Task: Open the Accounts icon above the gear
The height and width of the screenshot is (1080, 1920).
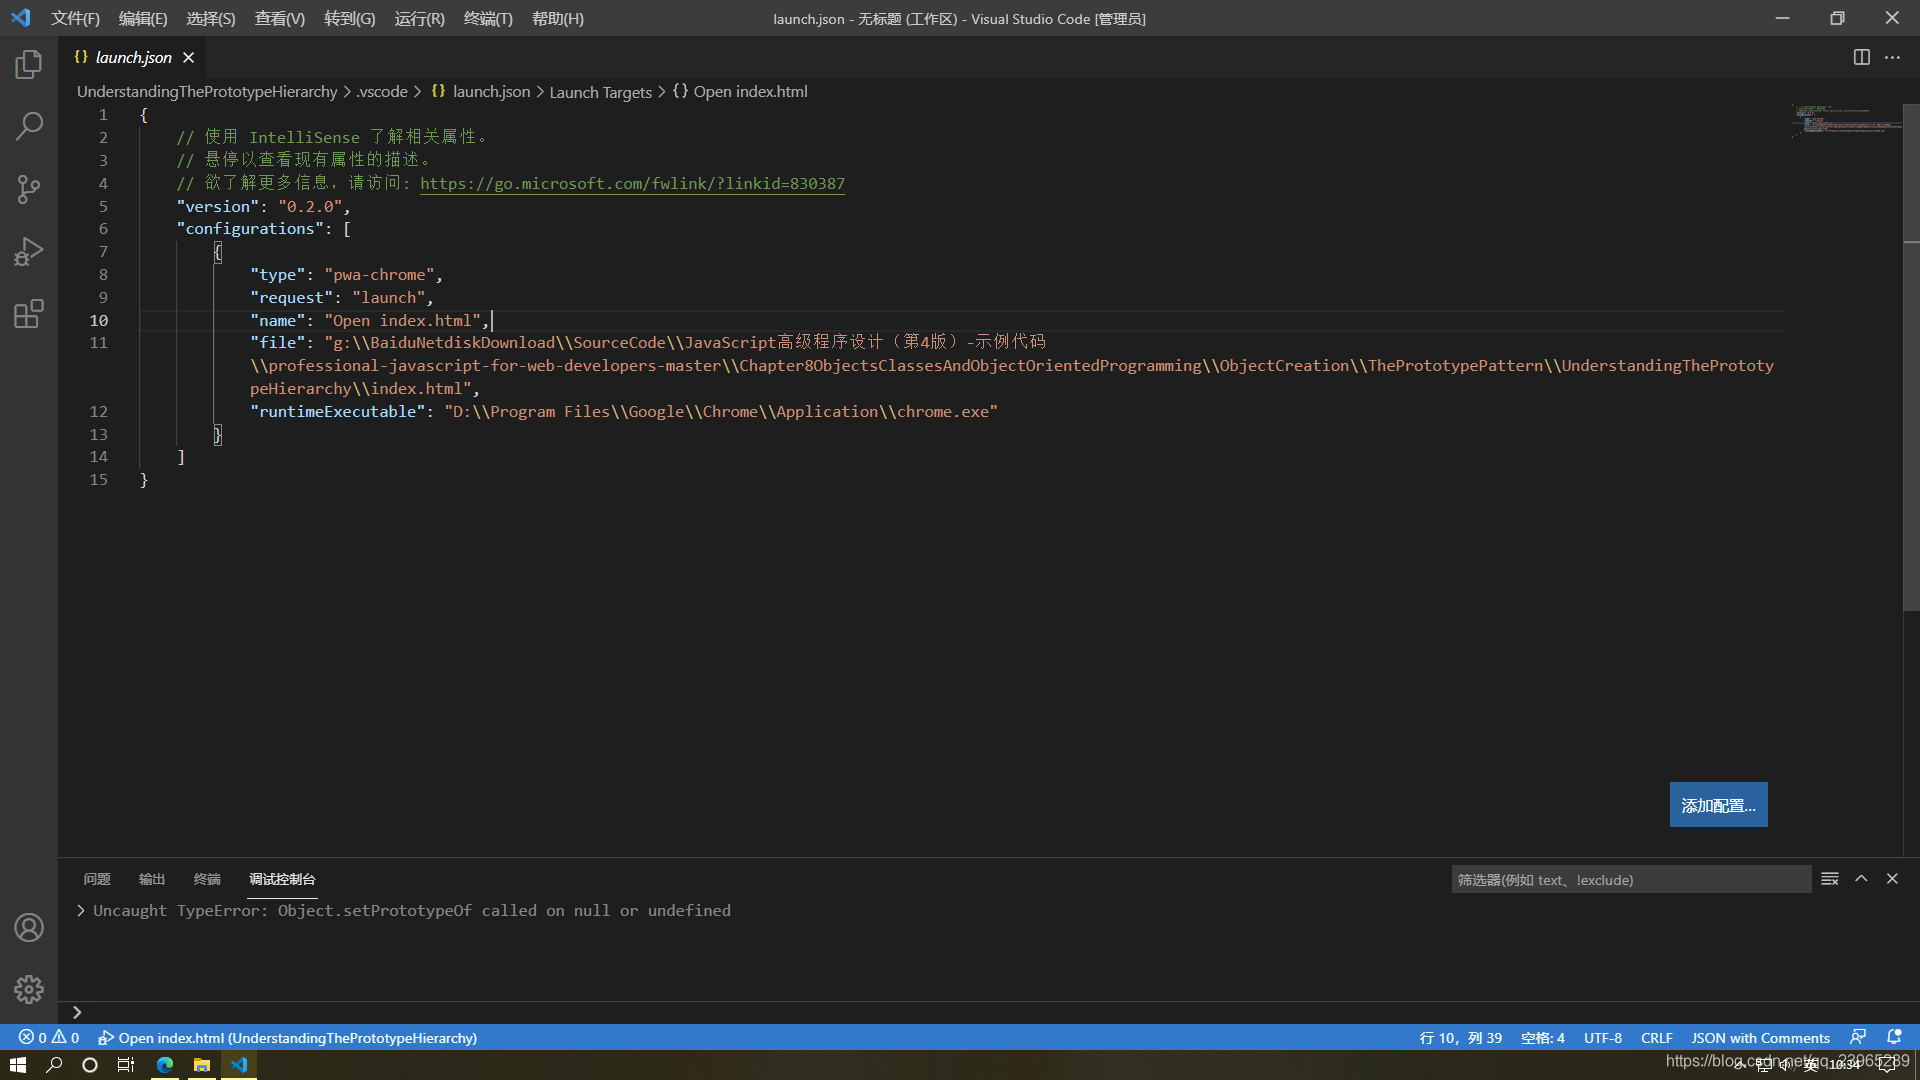Action: point(28,927)
